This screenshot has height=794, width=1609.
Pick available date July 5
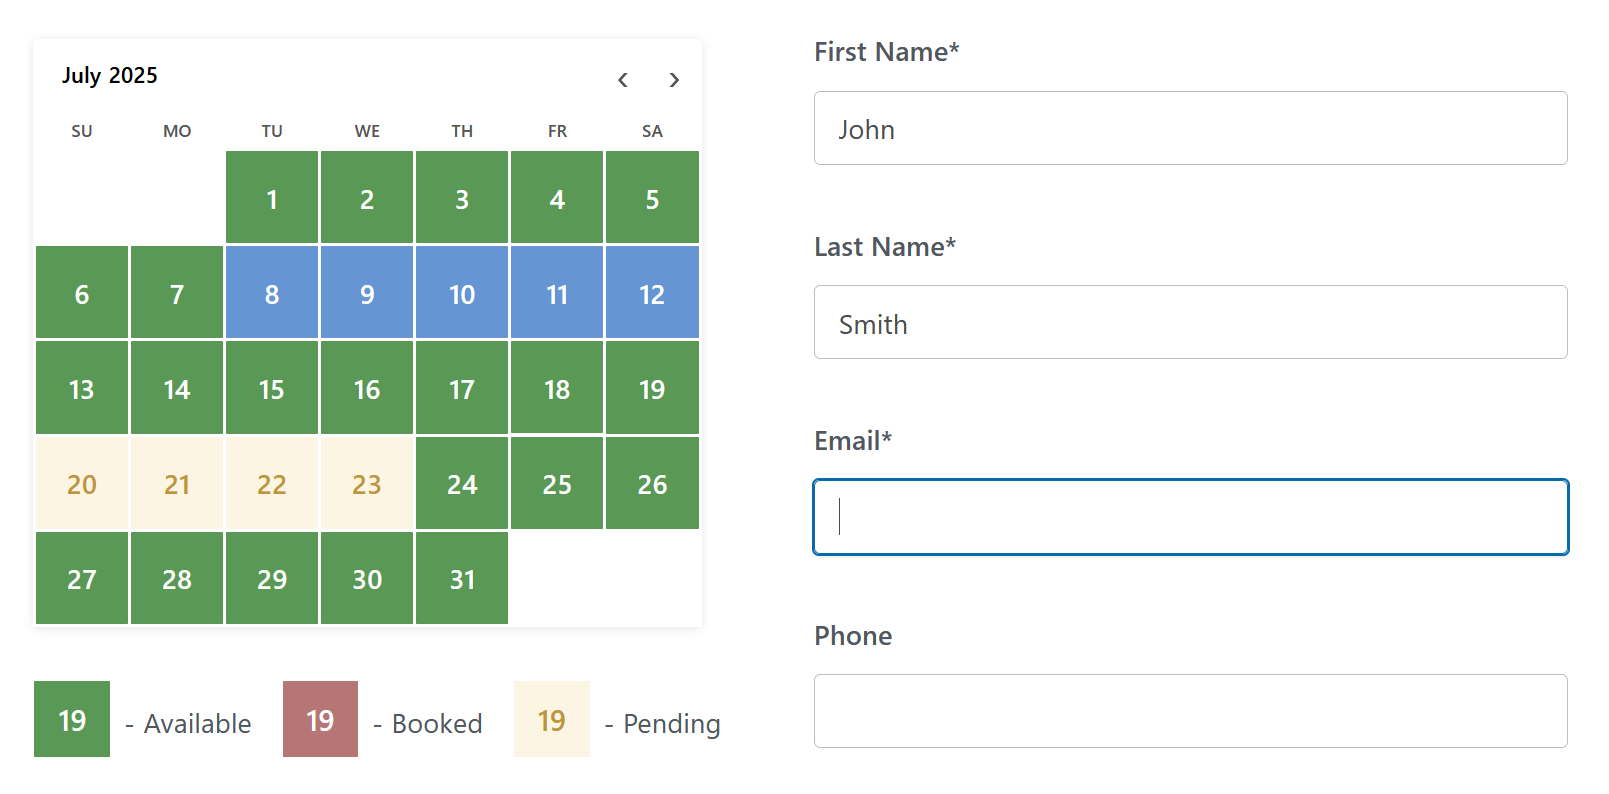point(652,198)
